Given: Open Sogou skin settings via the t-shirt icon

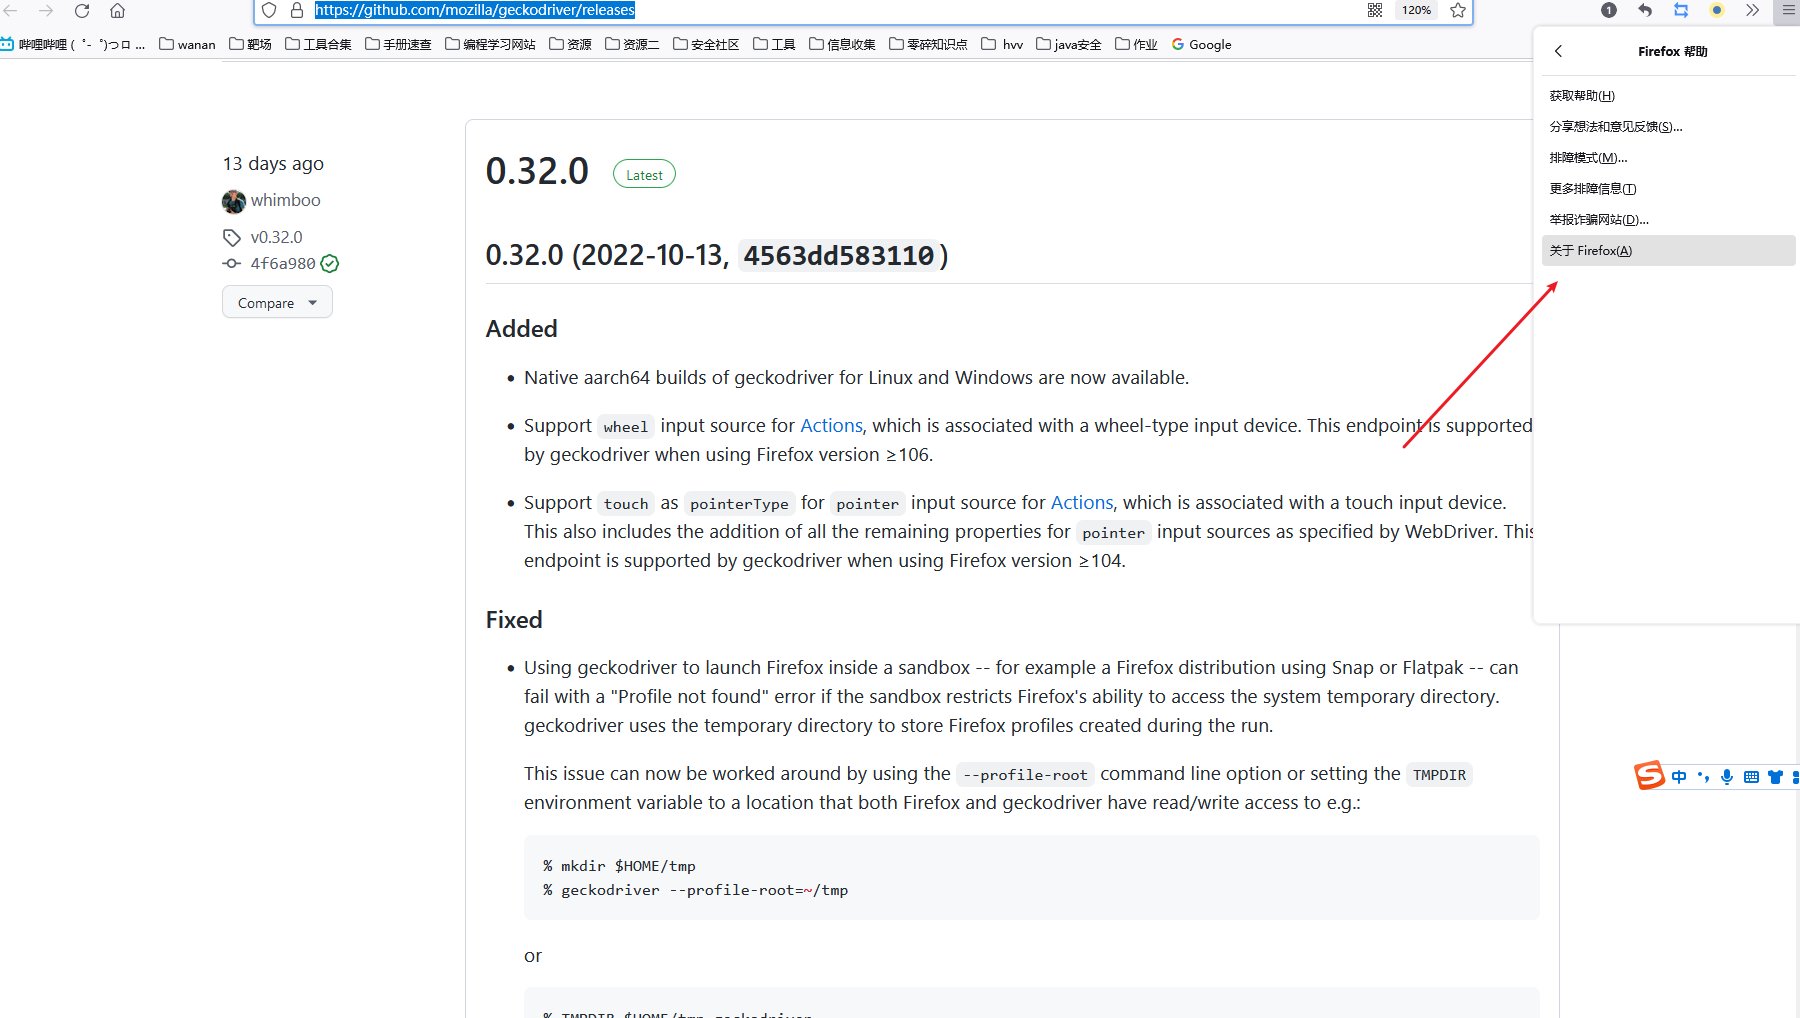Looking at the screenshot, I should click(x=1775, y=777).
